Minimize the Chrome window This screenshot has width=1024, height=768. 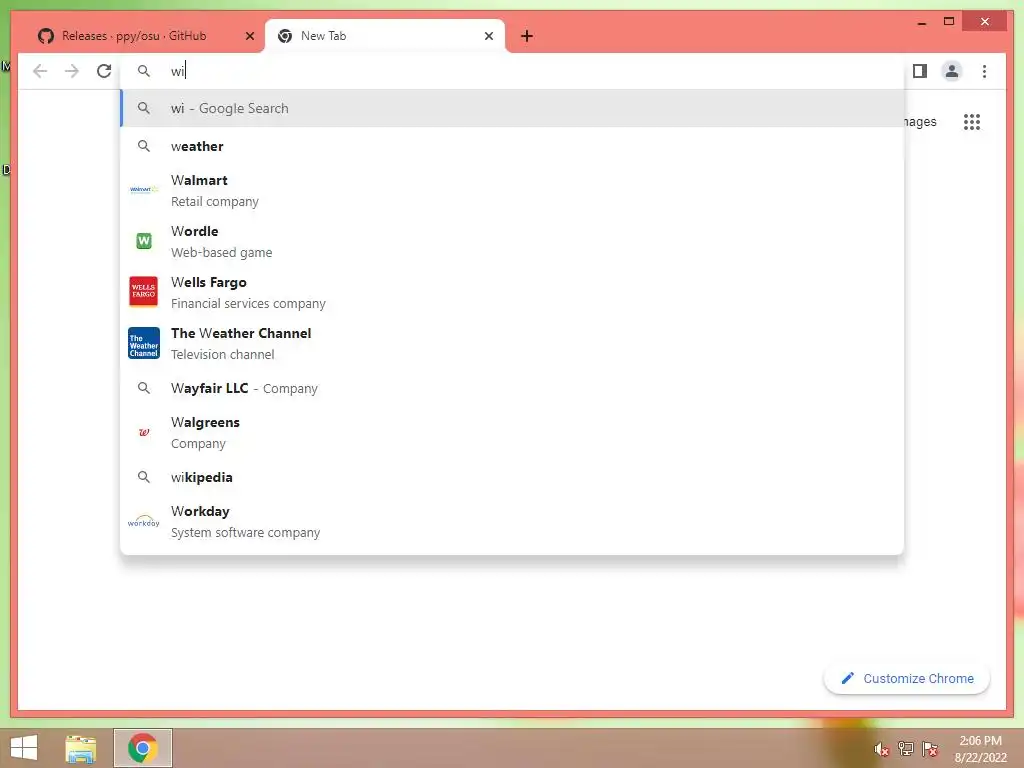tap(921, 22)
